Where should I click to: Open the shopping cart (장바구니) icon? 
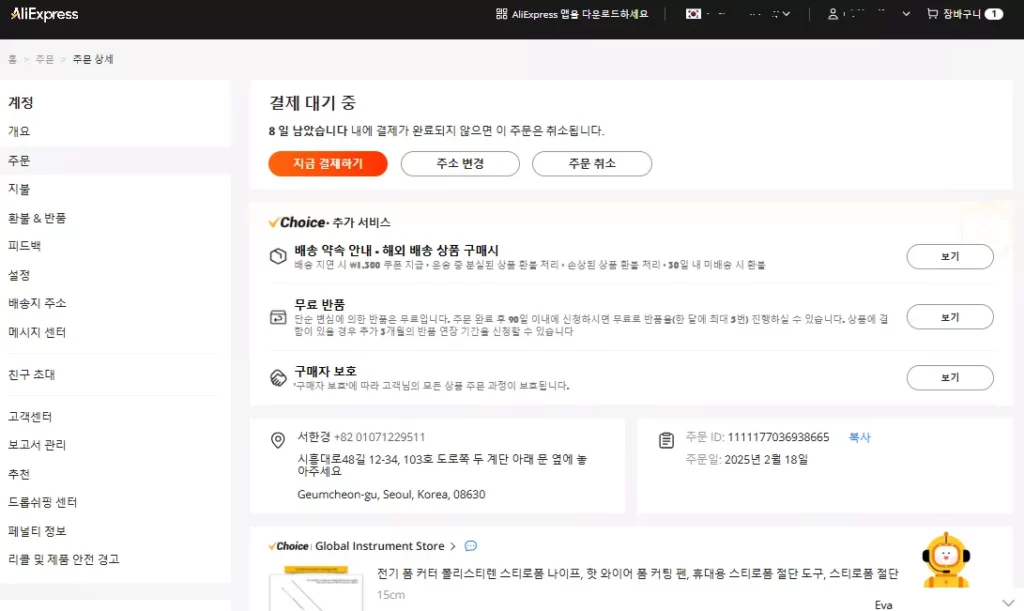(x=930, y=14)
